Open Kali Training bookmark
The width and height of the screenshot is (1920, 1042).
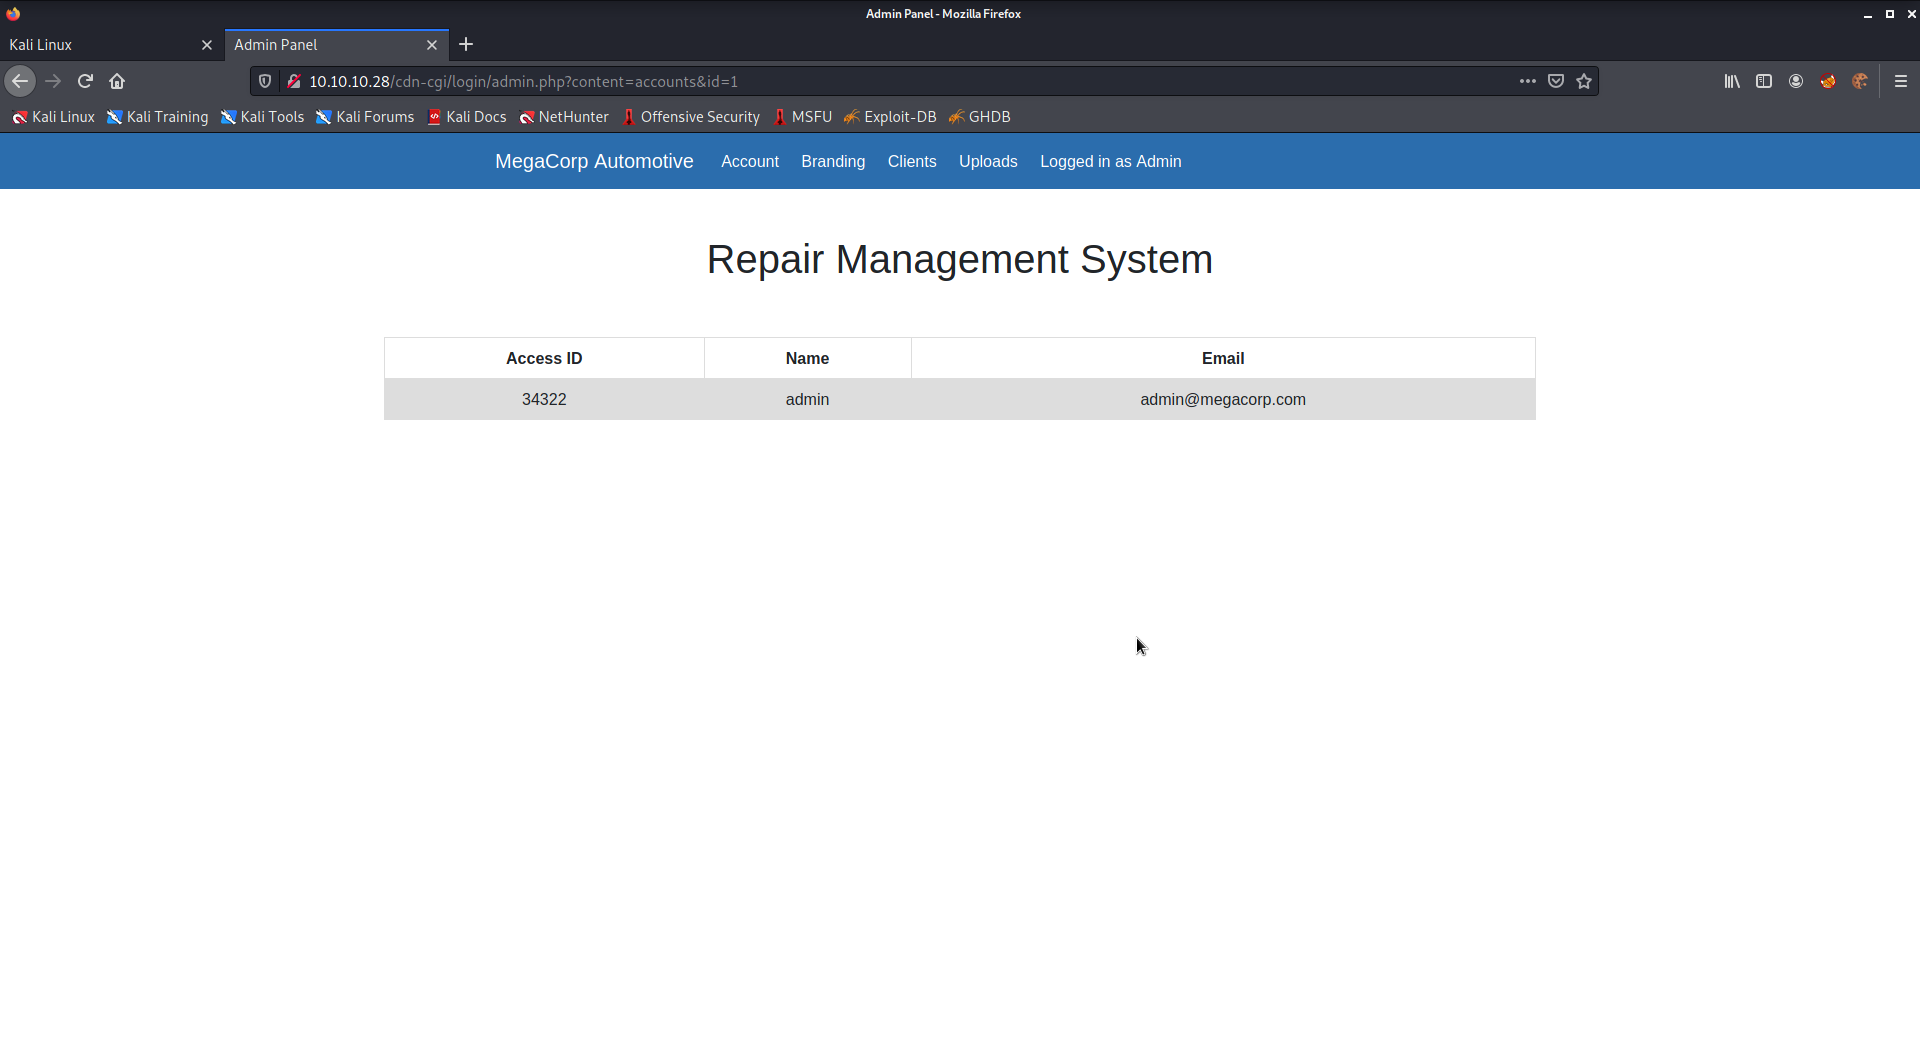(158, 117)
